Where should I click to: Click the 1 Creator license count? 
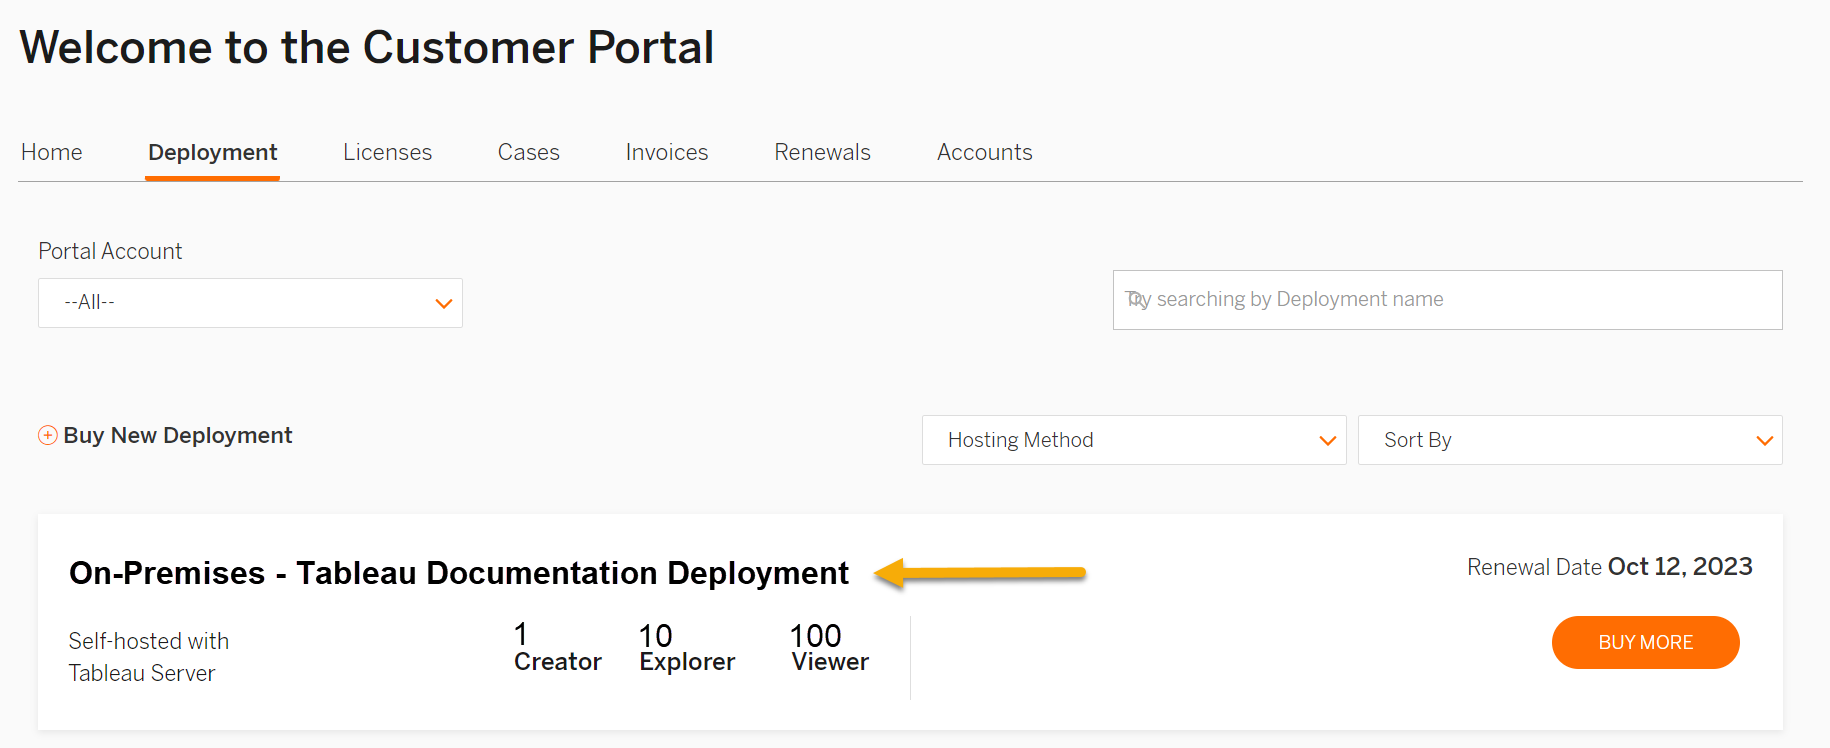(557, 648)
